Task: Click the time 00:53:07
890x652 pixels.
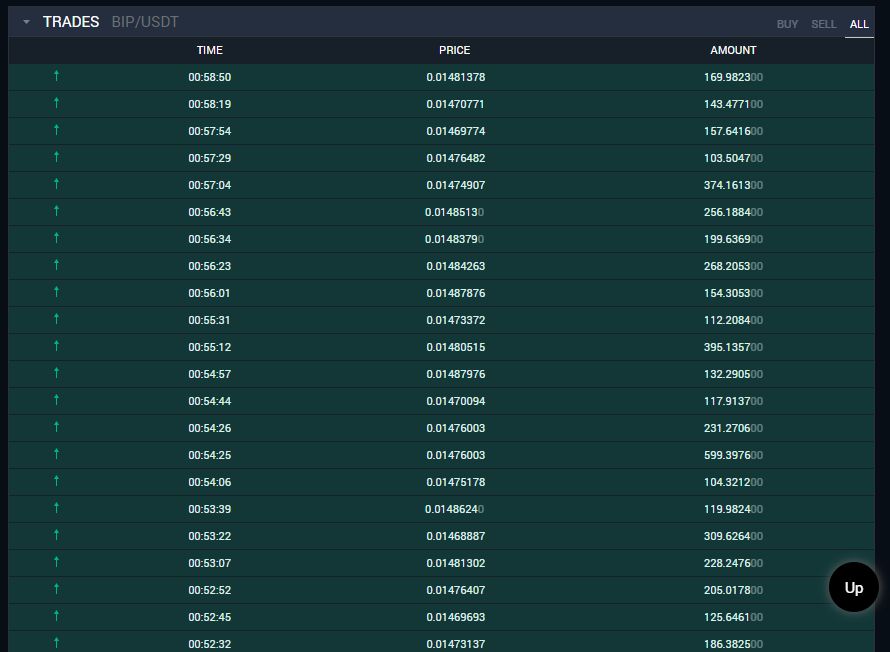Action: (209, 563)
